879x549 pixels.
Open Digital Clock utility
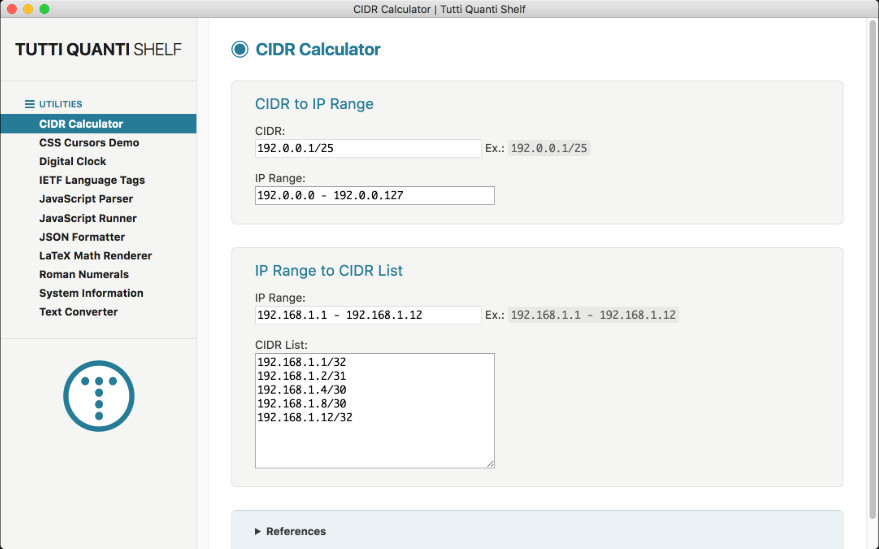(73, 162)
